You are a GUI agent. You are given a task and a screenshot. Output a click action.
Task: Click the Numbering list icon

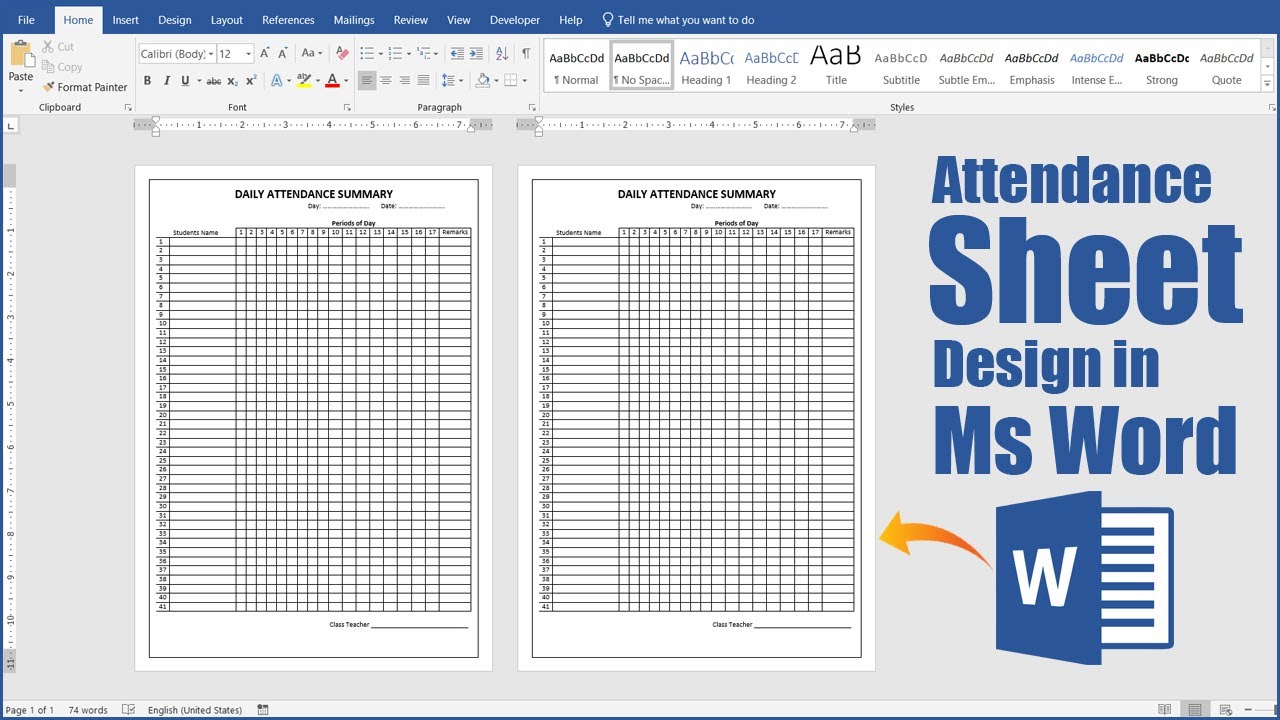coord(395,54)
